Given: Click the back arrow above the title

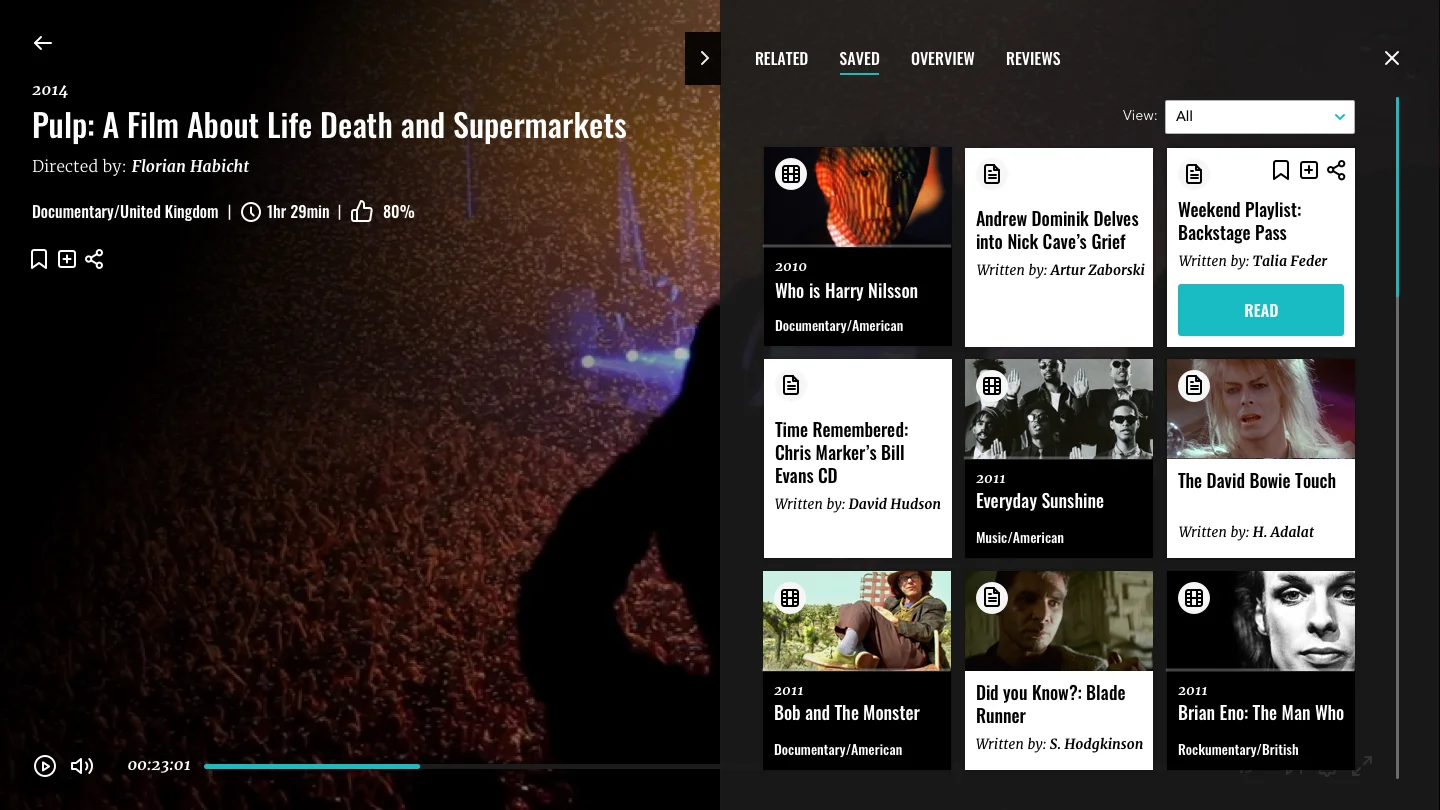Looking at the screenshot, I should 42,43.
